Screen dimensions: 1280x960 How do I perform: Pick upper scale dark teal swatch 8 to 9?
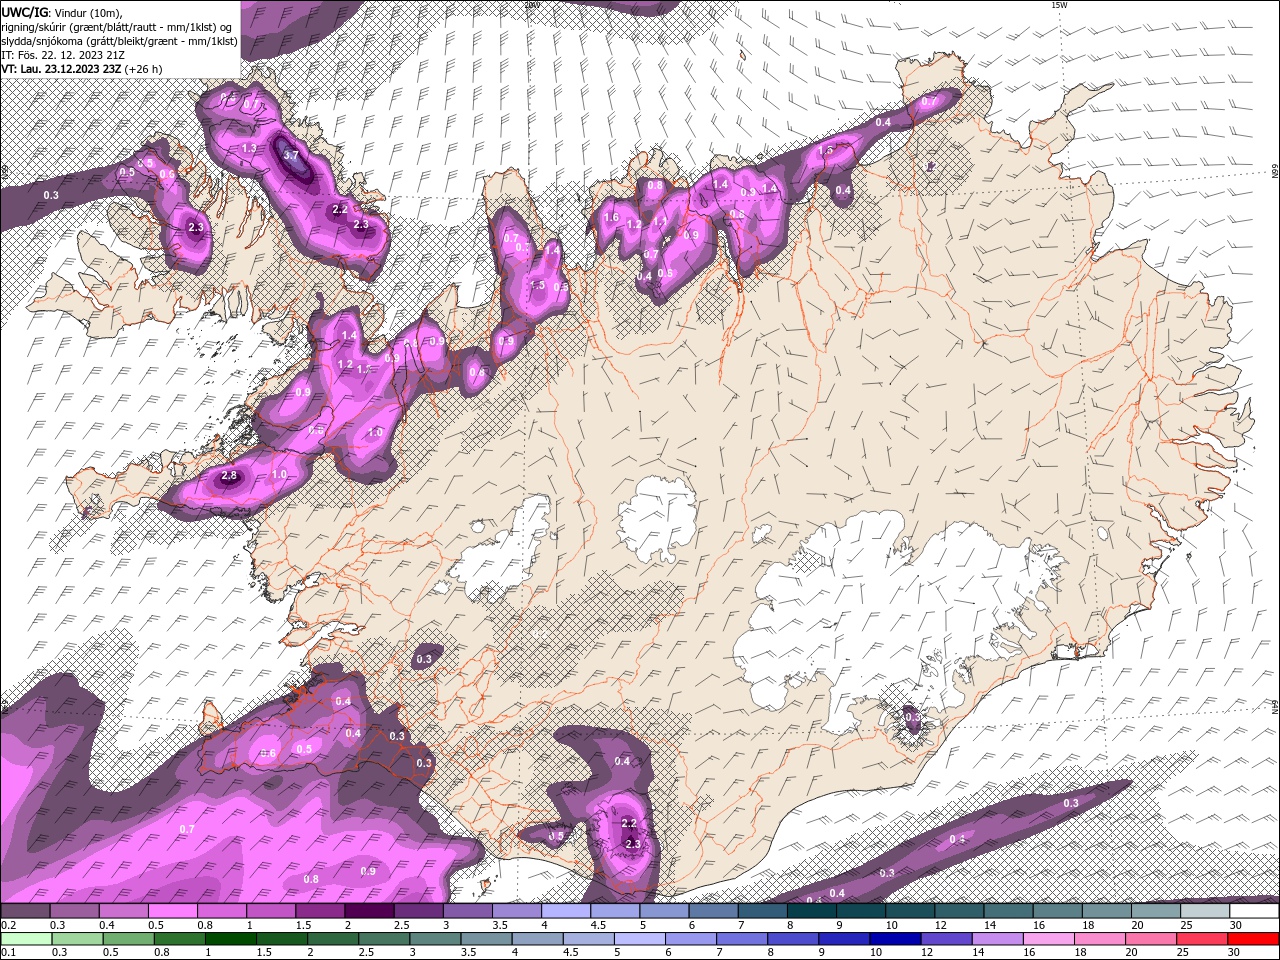(x=811, y=911)
